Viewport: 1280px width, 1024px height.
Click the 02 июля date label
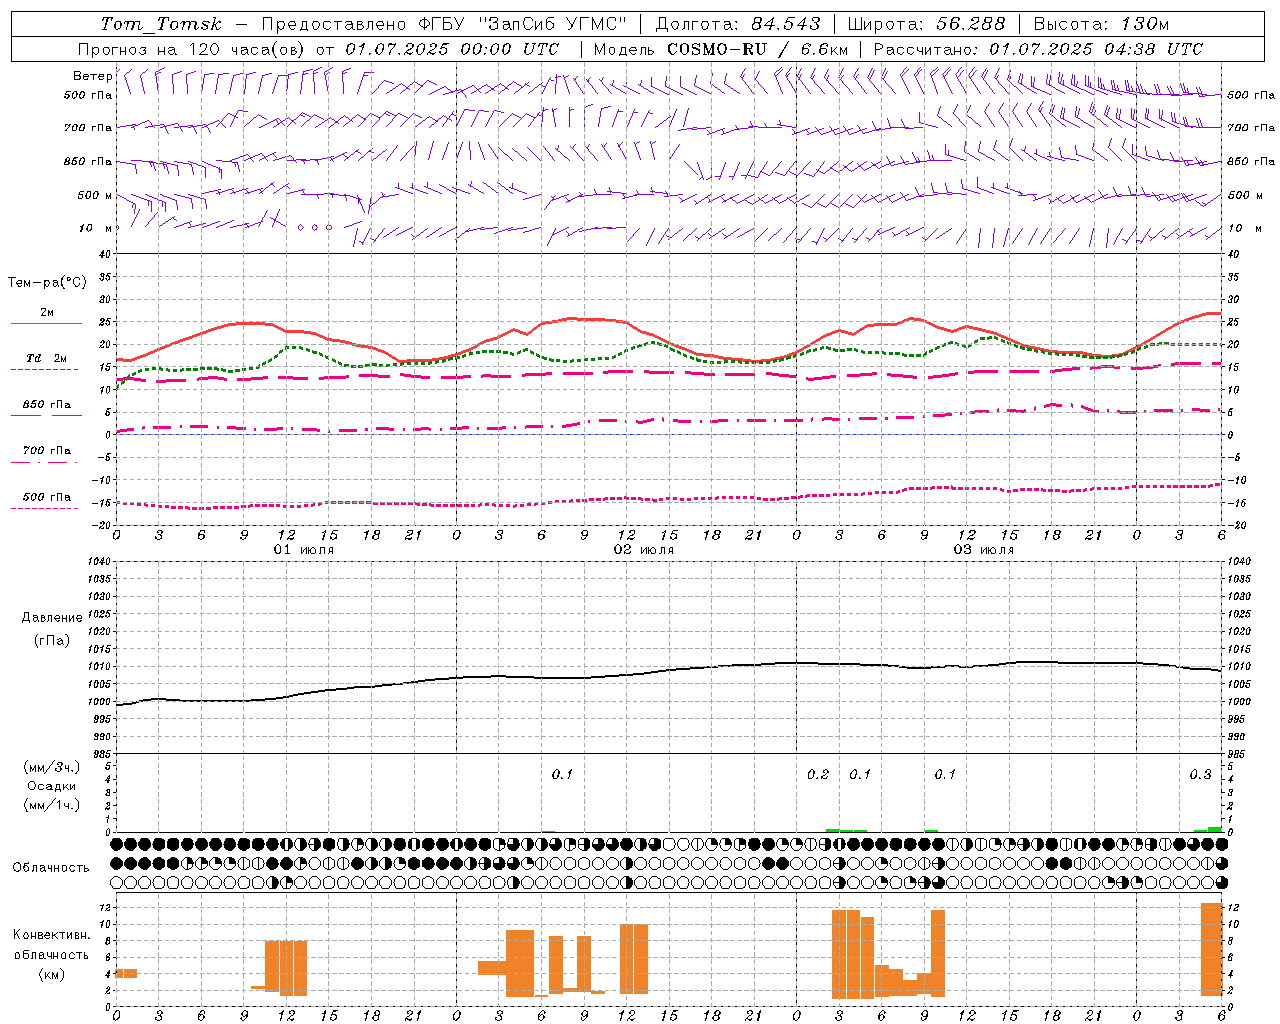click(x=644, y=550)
